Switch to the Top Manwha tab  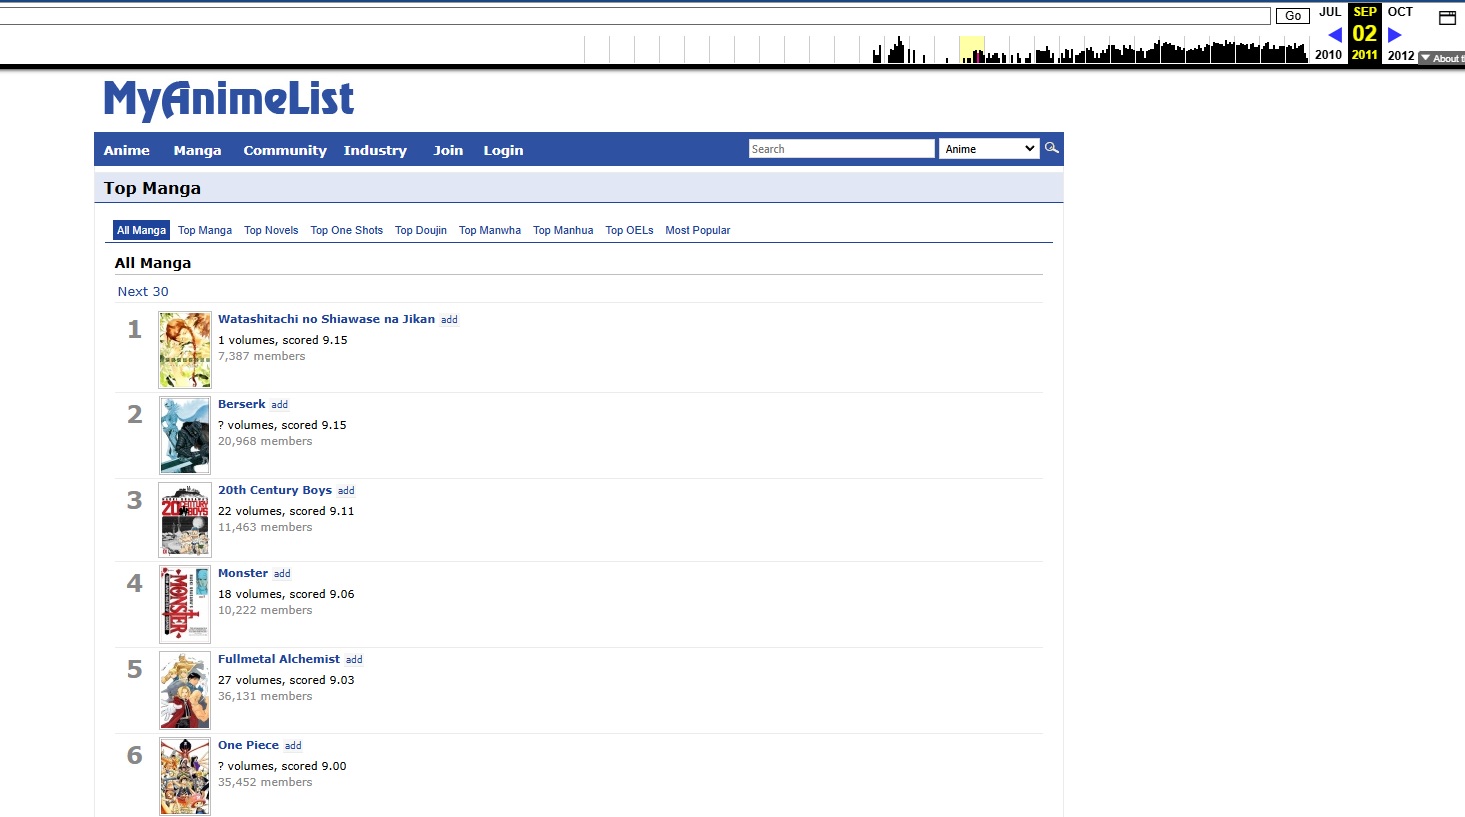pos(490,230)
